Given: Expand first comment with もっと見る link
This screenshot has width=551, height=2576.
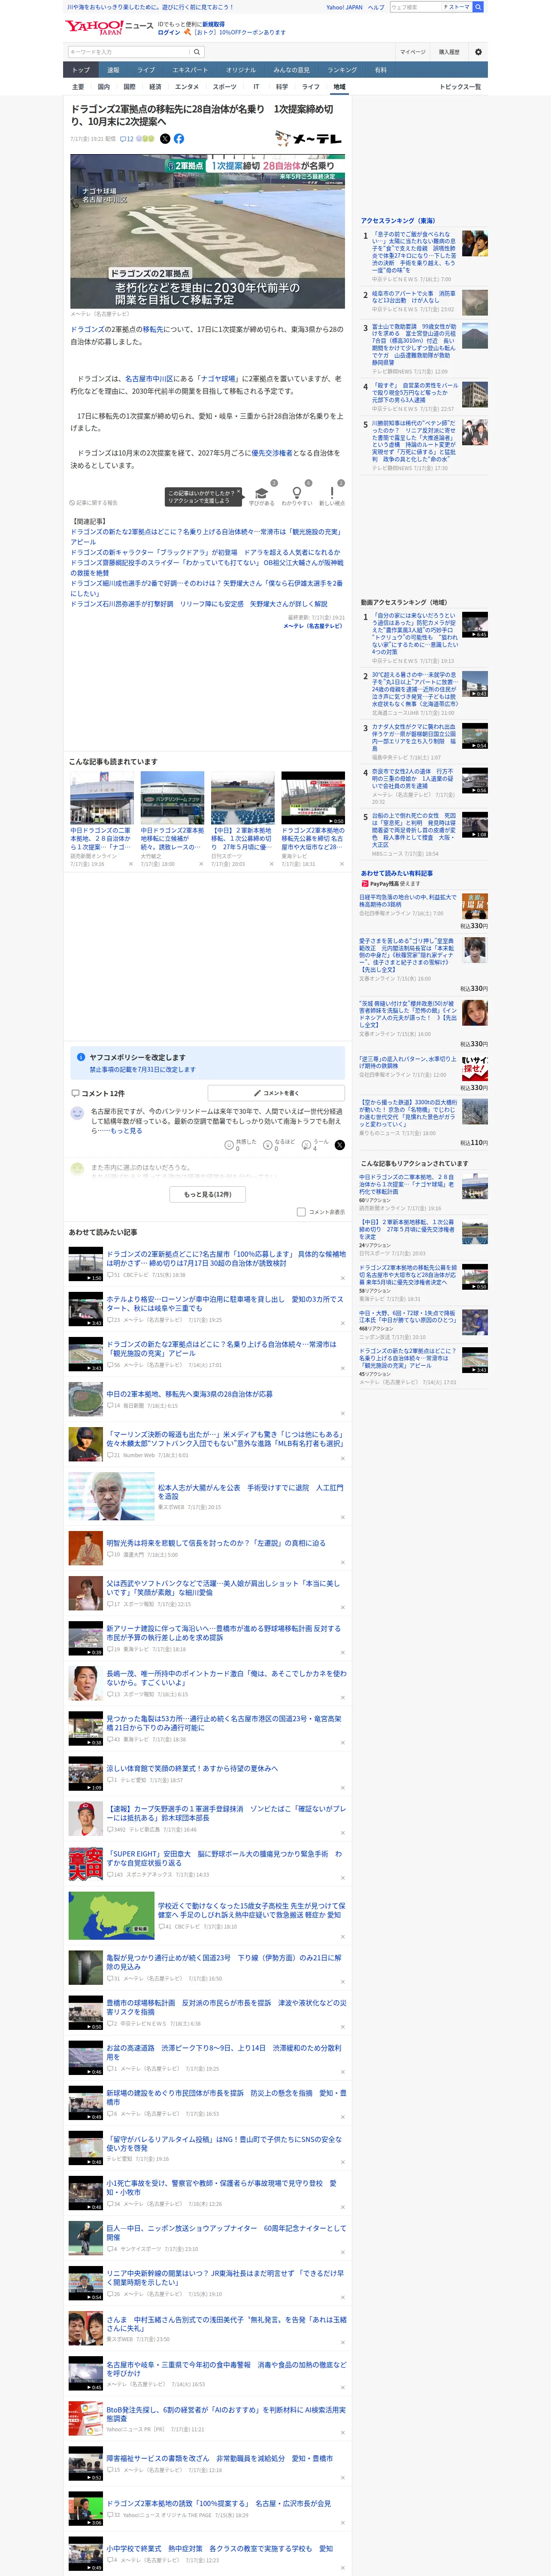Looking at the screenshot, I should pos(126,1131).
